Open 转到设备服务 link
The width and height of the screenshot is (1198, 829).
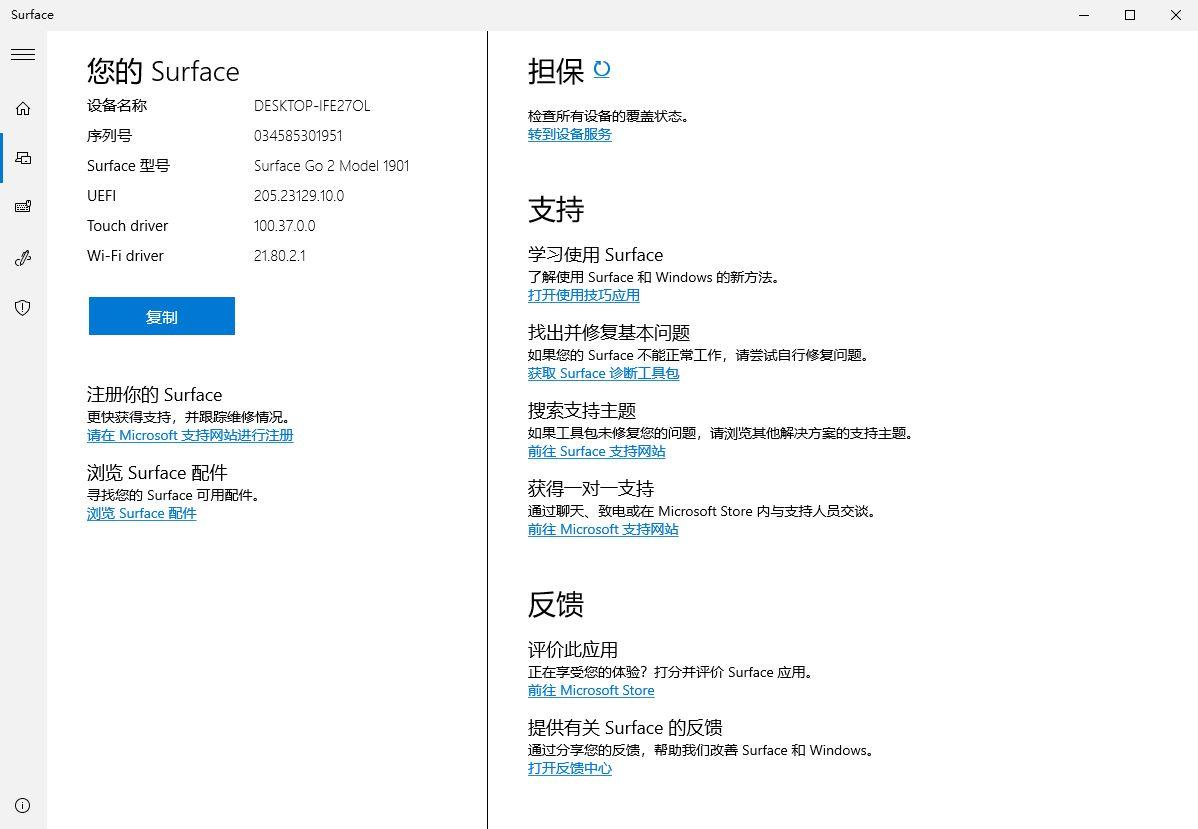point(570,134)
